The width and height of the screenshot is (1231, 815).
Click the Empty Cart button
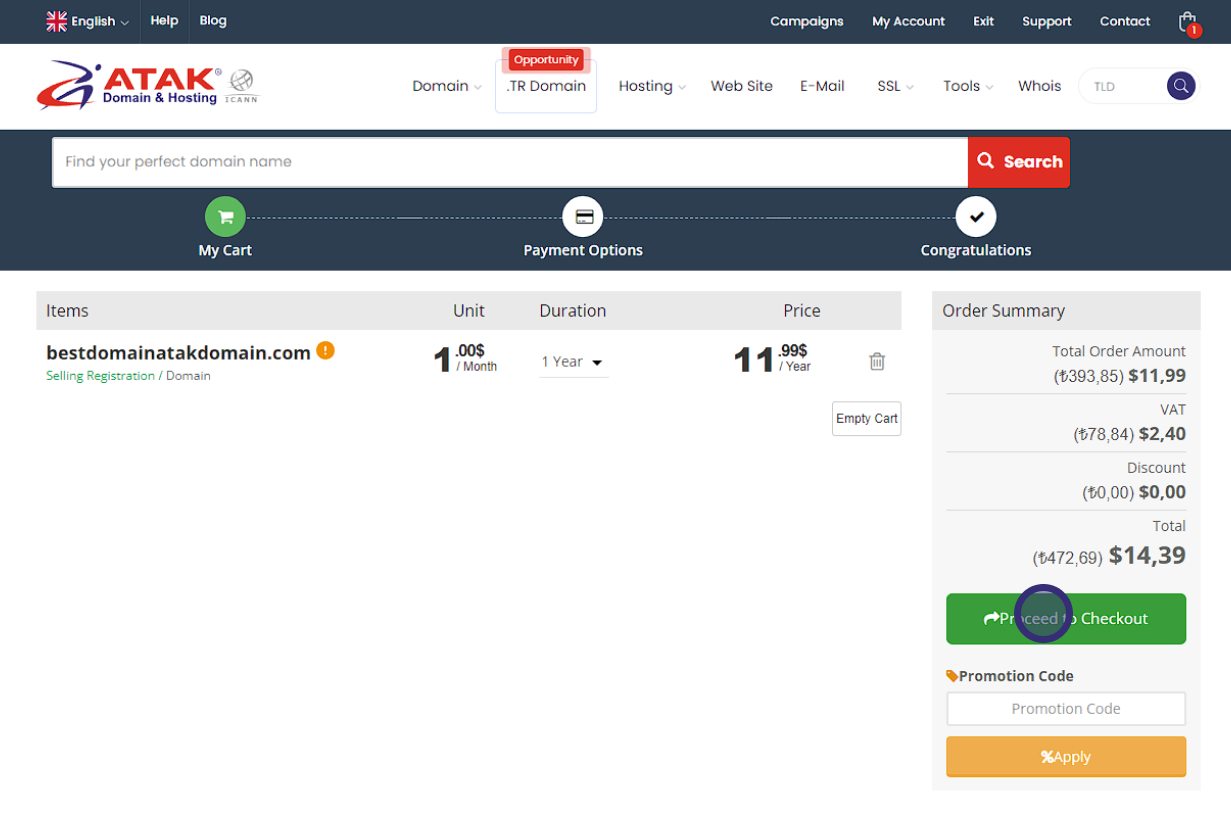867,418
